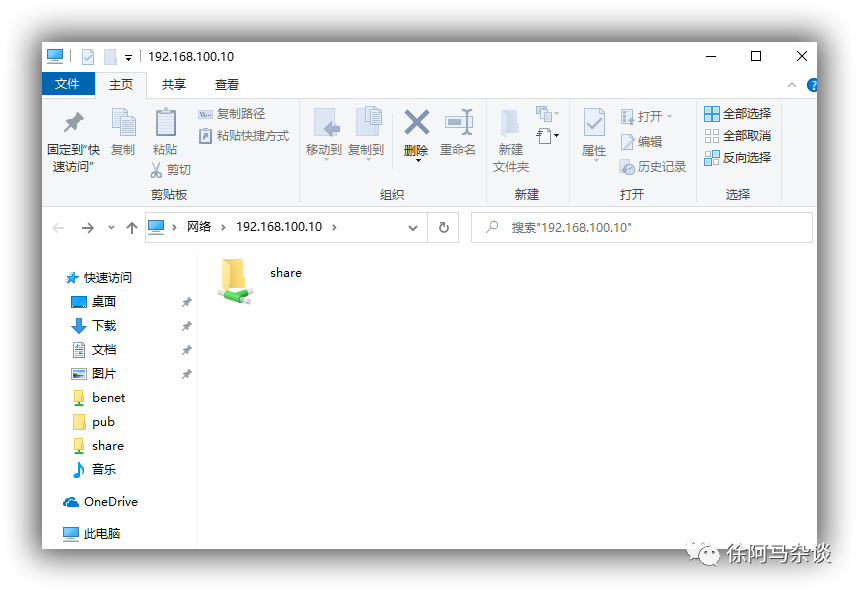Click the title bar computer system icon

(x=55, y=56)
